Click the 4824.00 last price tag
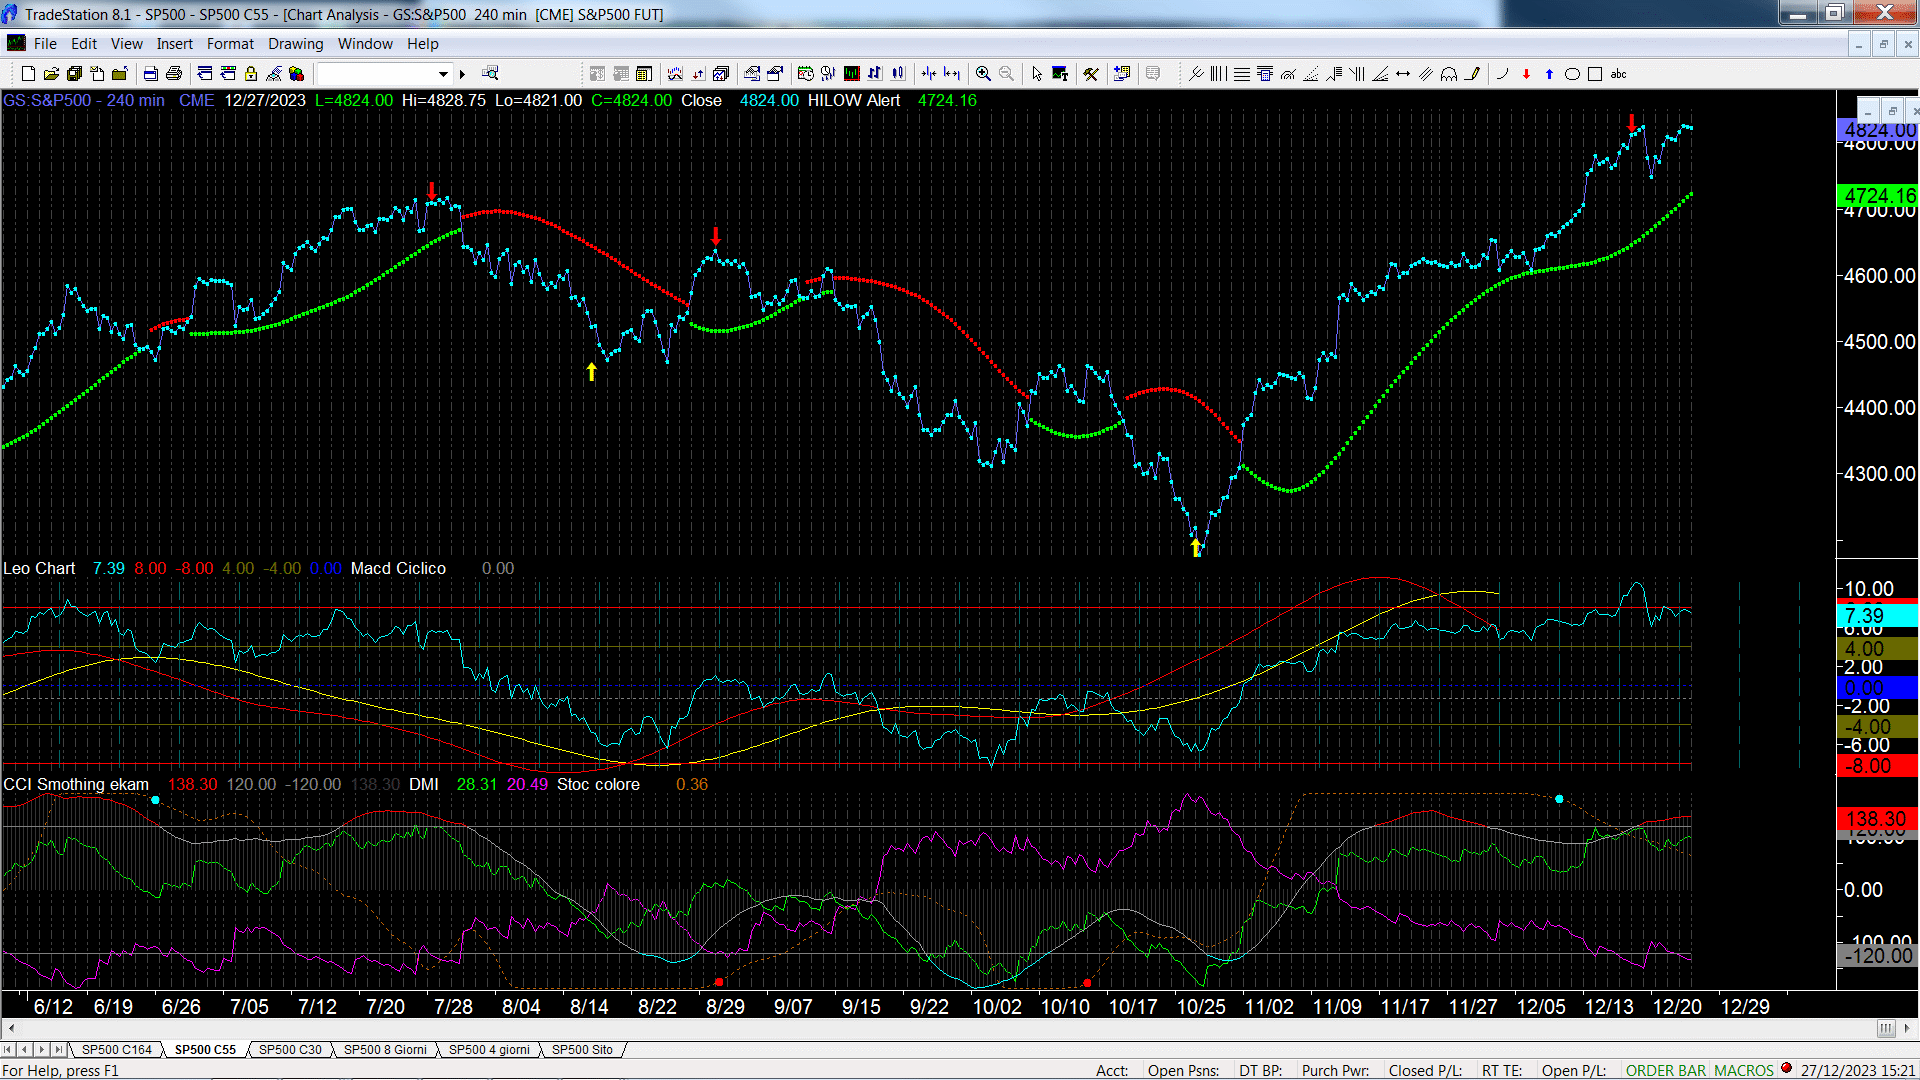The image size is (1920, 1080). click(x=1878, y=130)
